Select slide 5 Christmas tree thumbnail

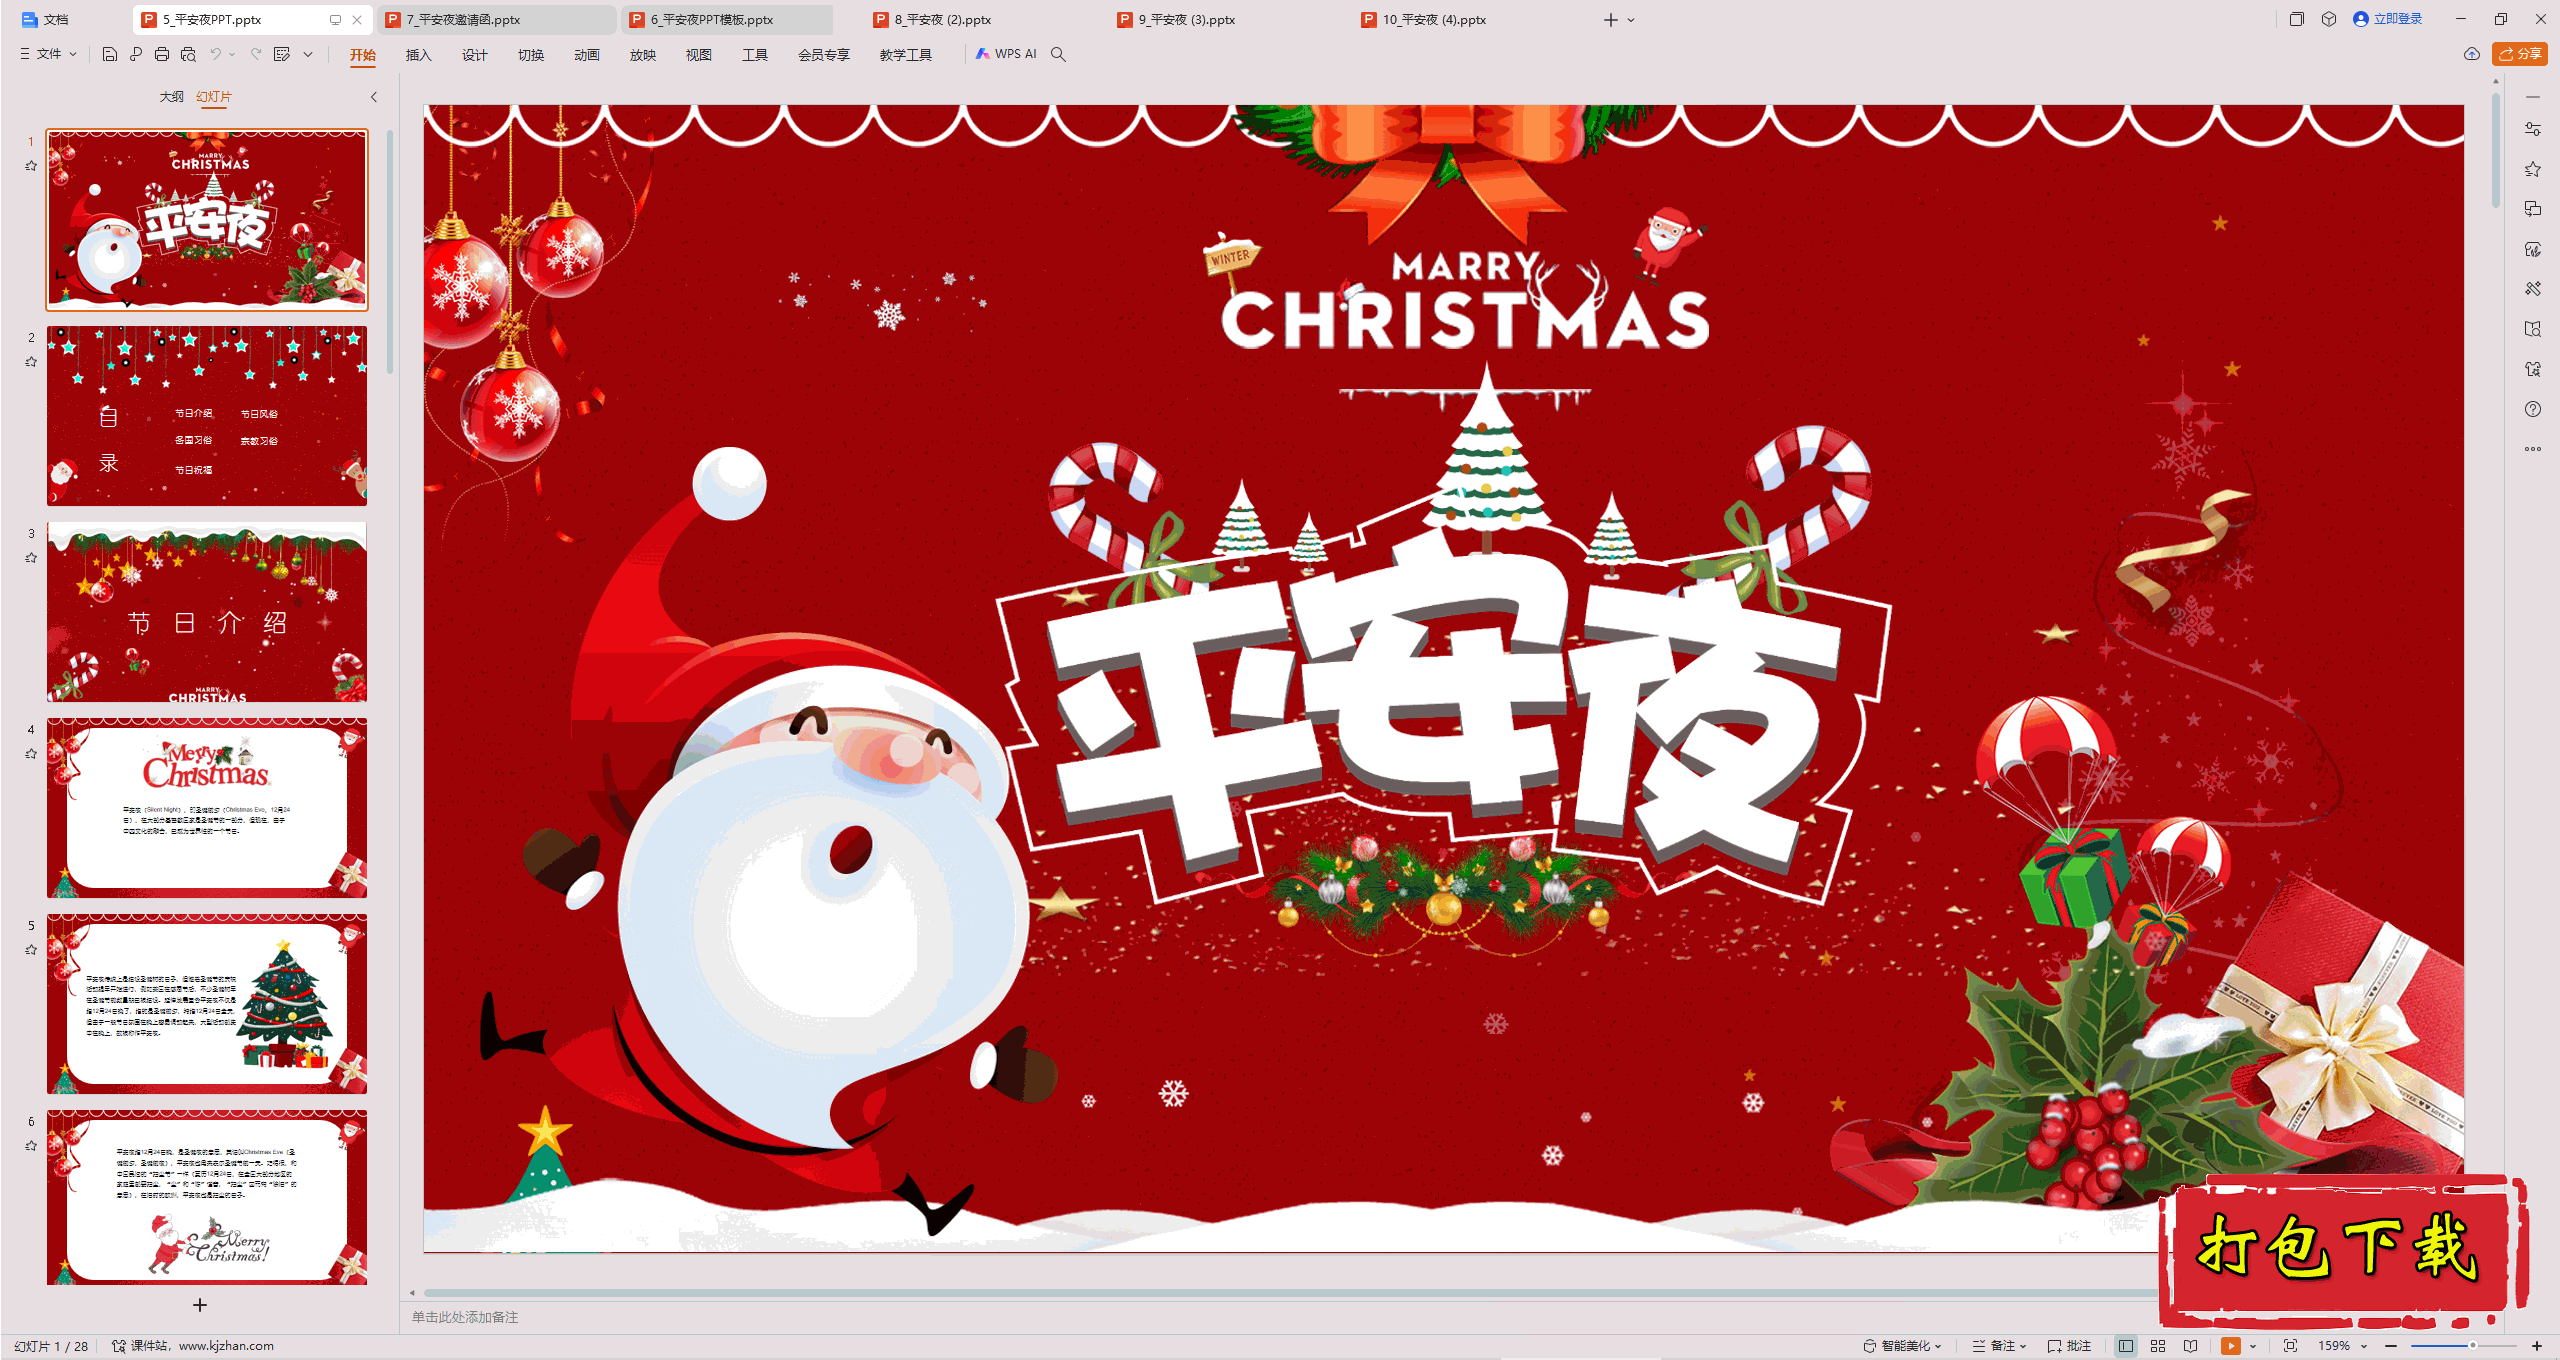click(x=207, y=1003)
